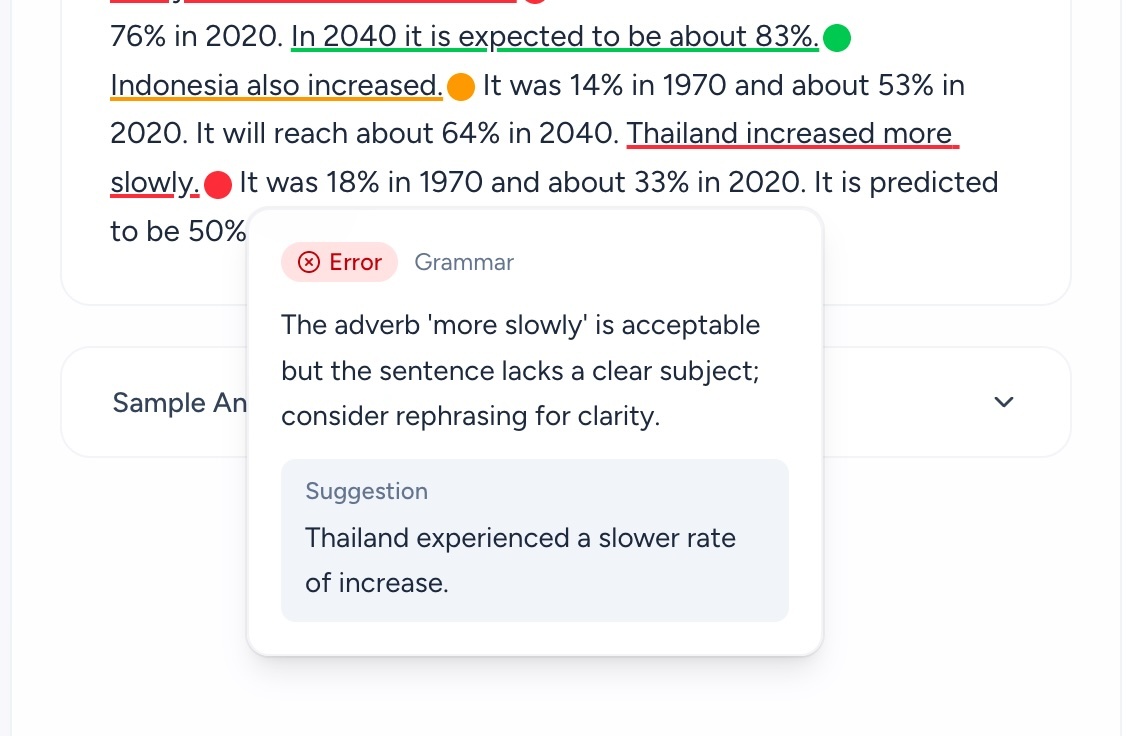Viewport: 1130px width, 736px height.
Task: Click the text 'to be 50%' beside popup
Action: tap(178, 231)
